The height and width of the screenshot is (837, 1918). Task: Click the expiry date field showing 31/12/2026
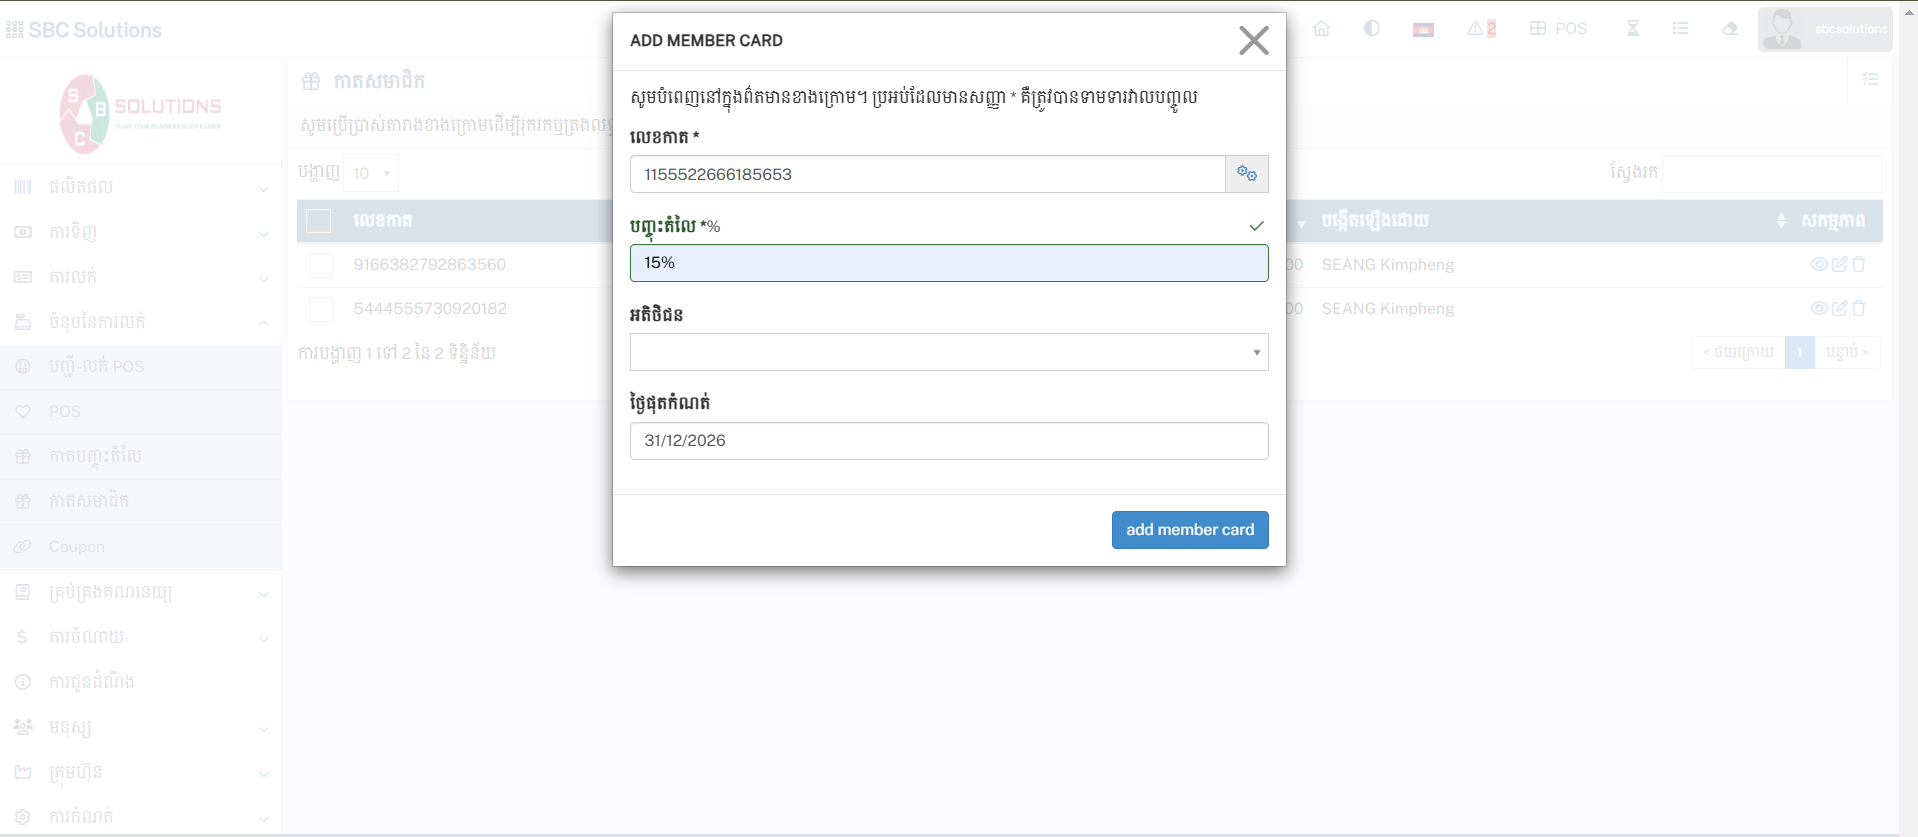(948, 441)
